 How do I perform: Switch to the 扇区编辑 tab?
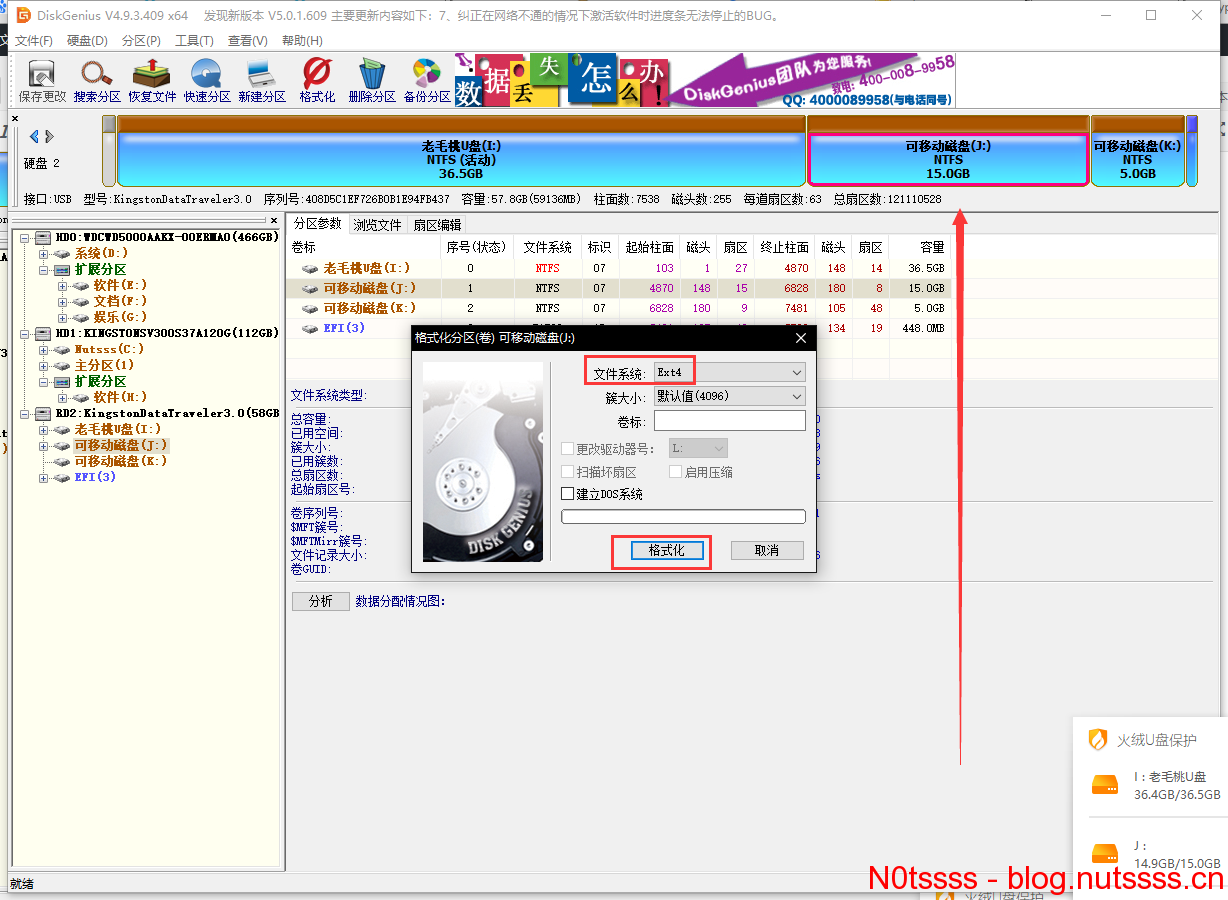pyautogui.click(x=437, y=225)
